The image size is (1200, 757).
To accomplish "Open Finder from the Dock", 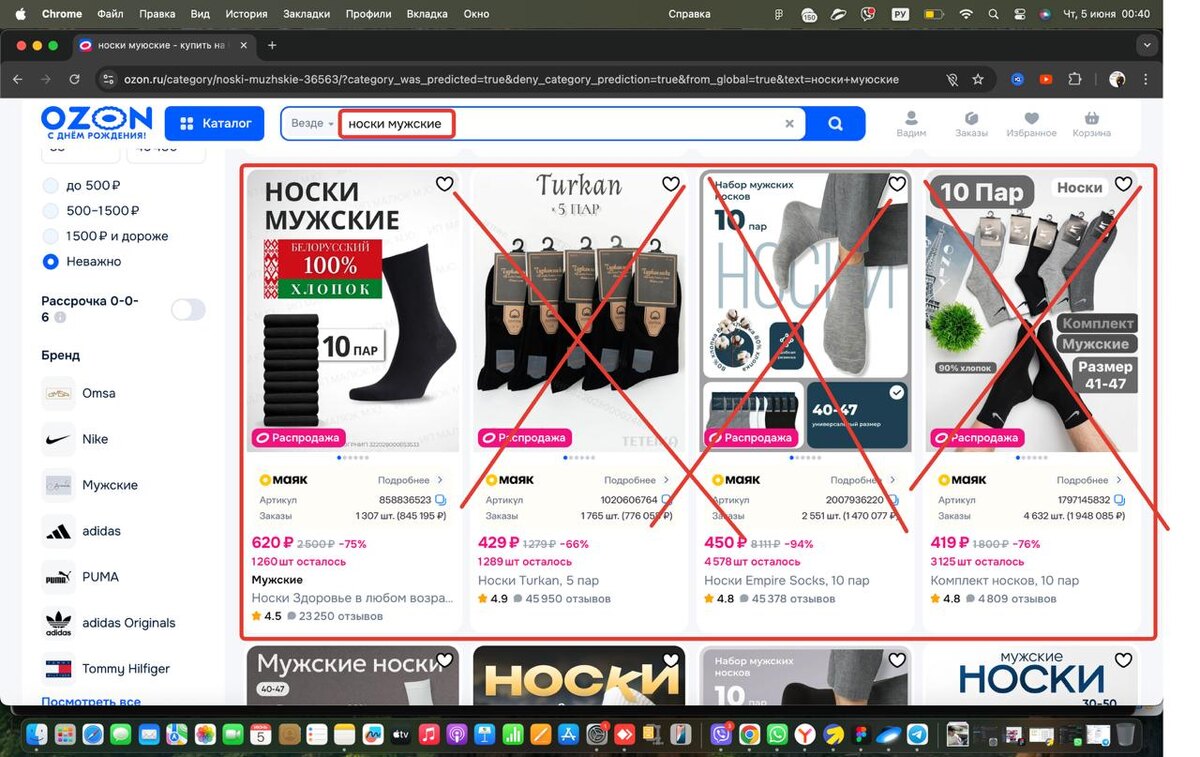I will [37, 735].
